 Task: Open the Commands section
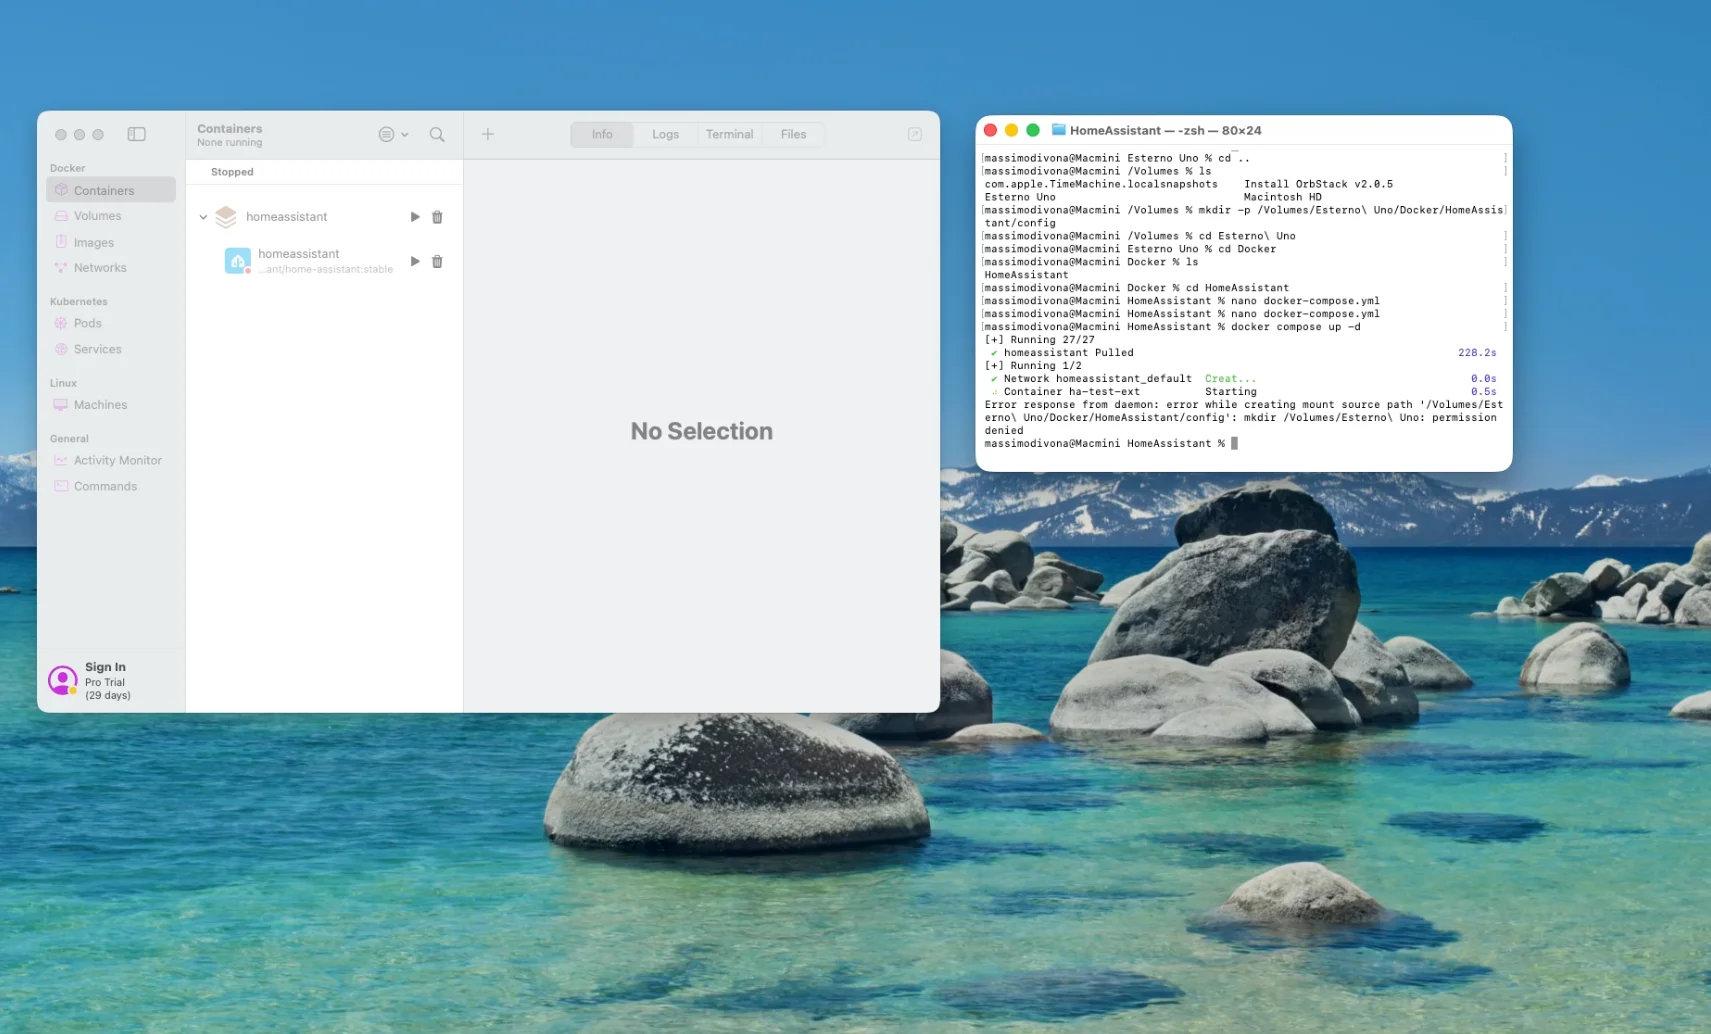click(105, 486)
